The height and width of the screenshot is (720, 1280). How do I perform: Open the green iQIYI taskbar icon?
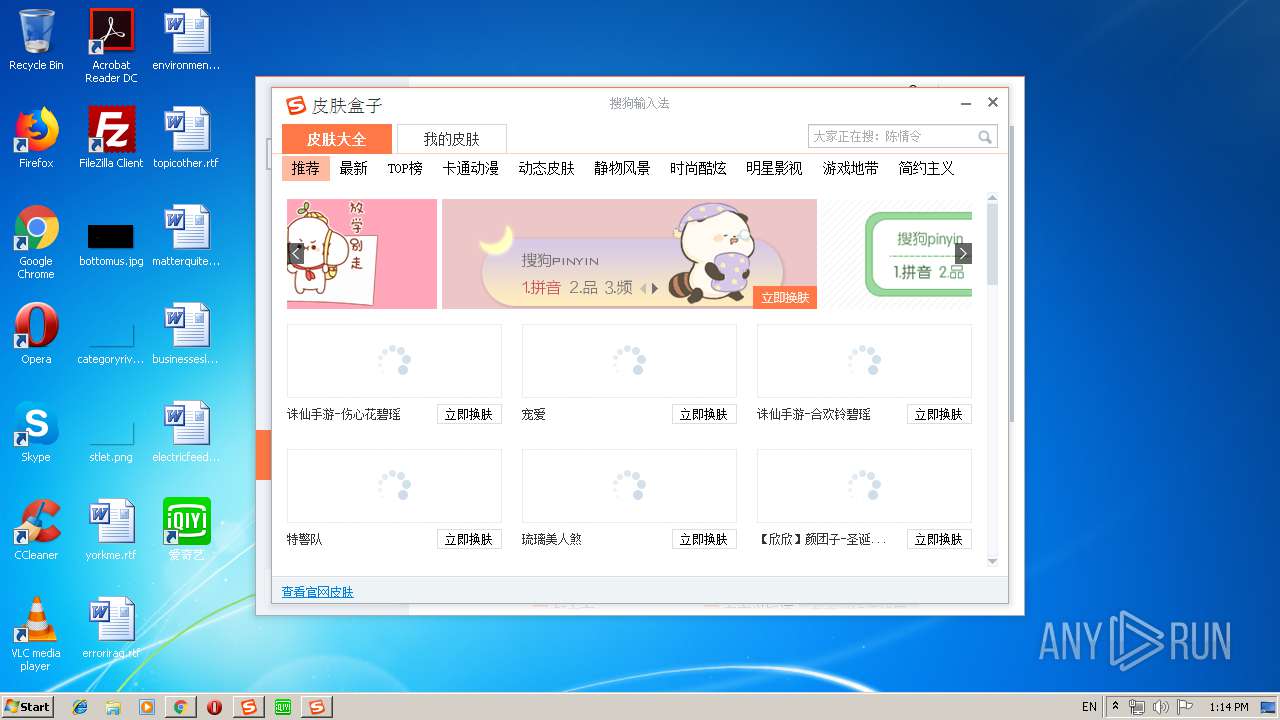[x=283, y=707]
